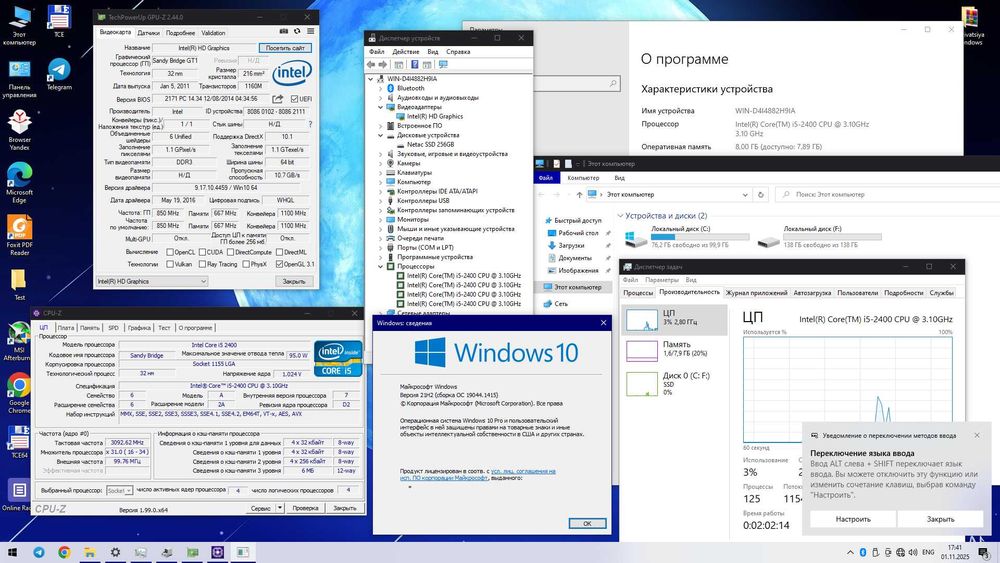Open the Компьютер ribbon tab in Explorer
The height and width of the screenshot is (563, 1000).
[583, 178]
